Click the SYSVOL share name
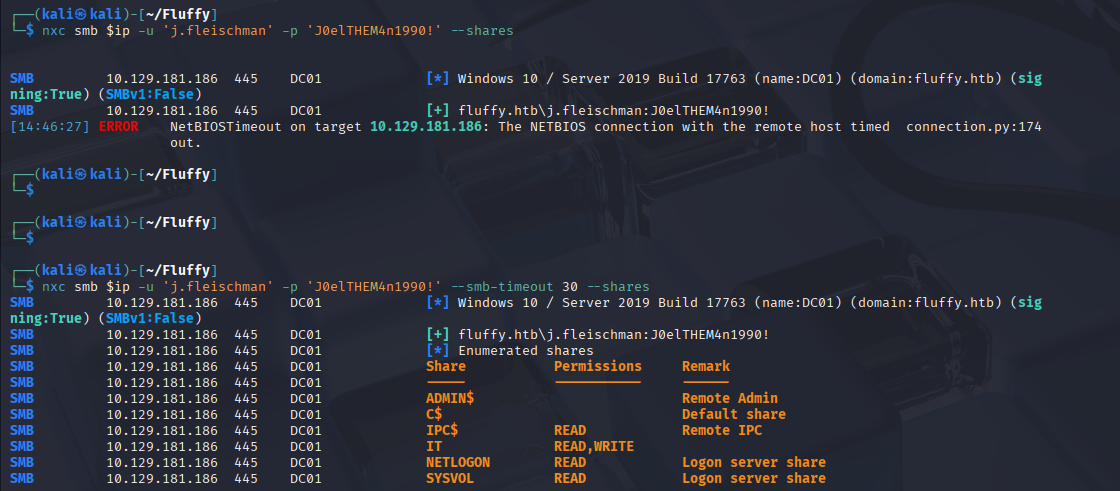The image size is (1120, 491). tap(450, 478)
